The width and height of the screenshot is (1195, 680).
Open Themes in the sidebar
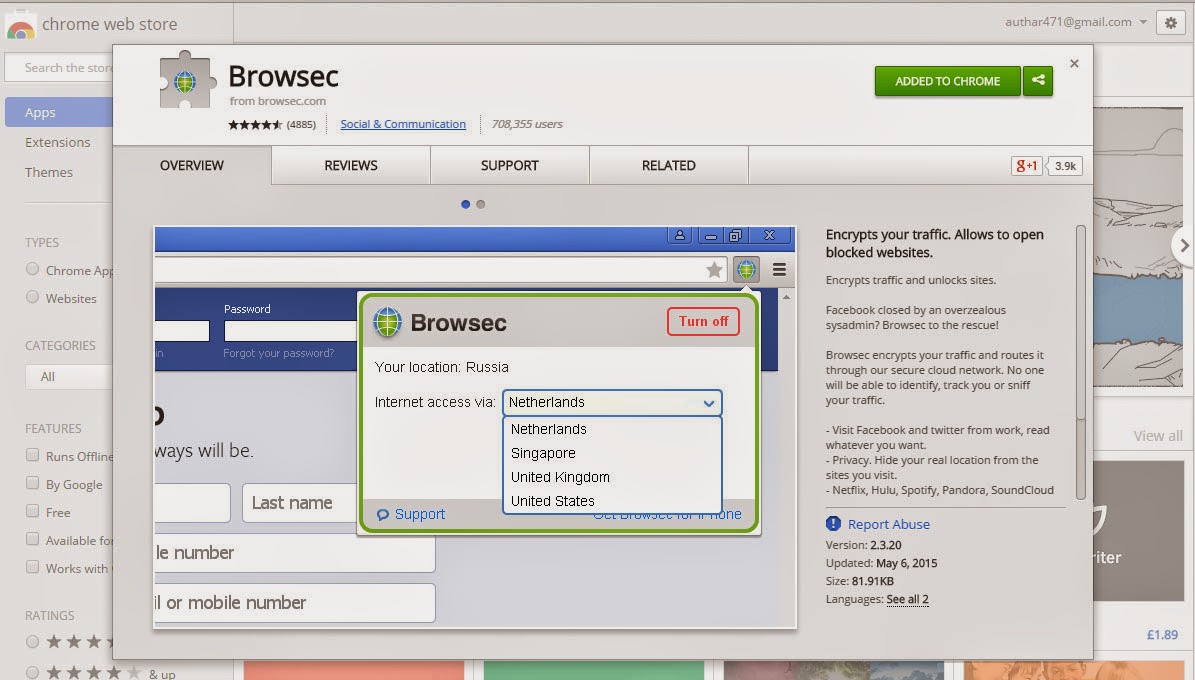click(x=49, y=172)
